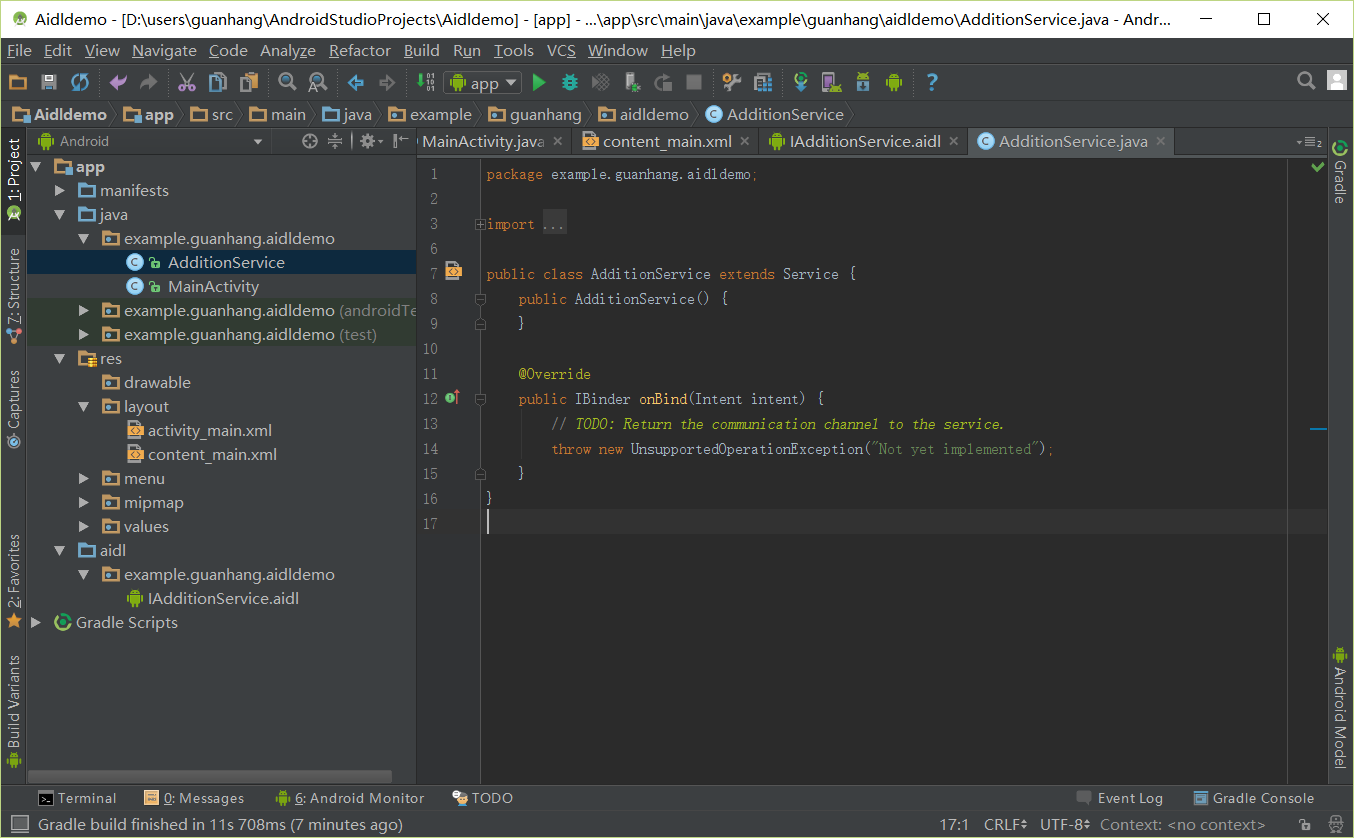Click the override gutter marker on line 12
Image resolution: width=1354 pixels, height=838 pixels.
coord(452,398)
